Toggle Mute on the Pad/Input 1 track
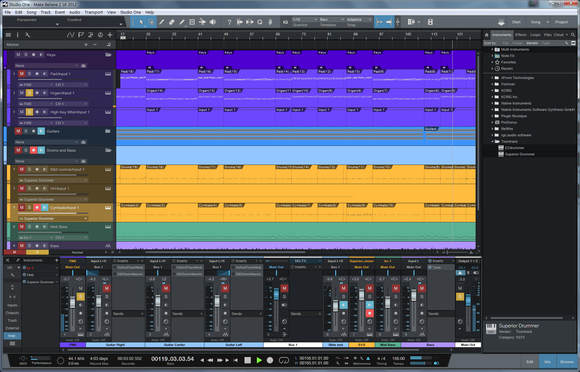Viewport: 580px width, 372px height. (x=21, y=74)
